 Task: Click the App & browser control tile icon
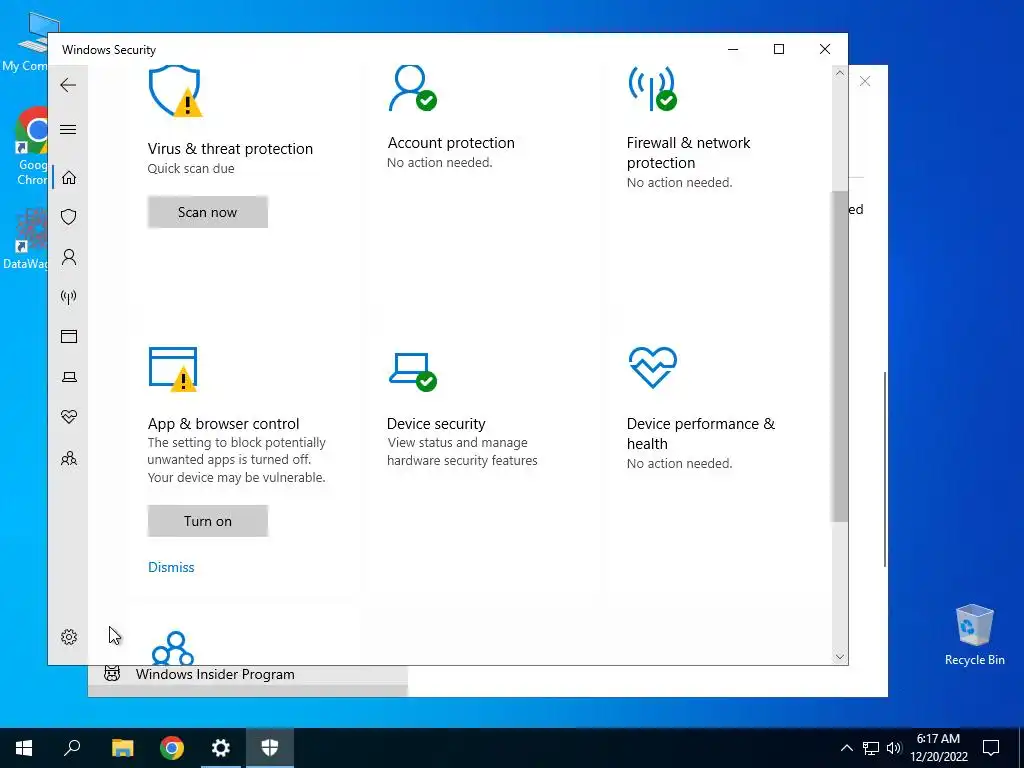[174, 369]
